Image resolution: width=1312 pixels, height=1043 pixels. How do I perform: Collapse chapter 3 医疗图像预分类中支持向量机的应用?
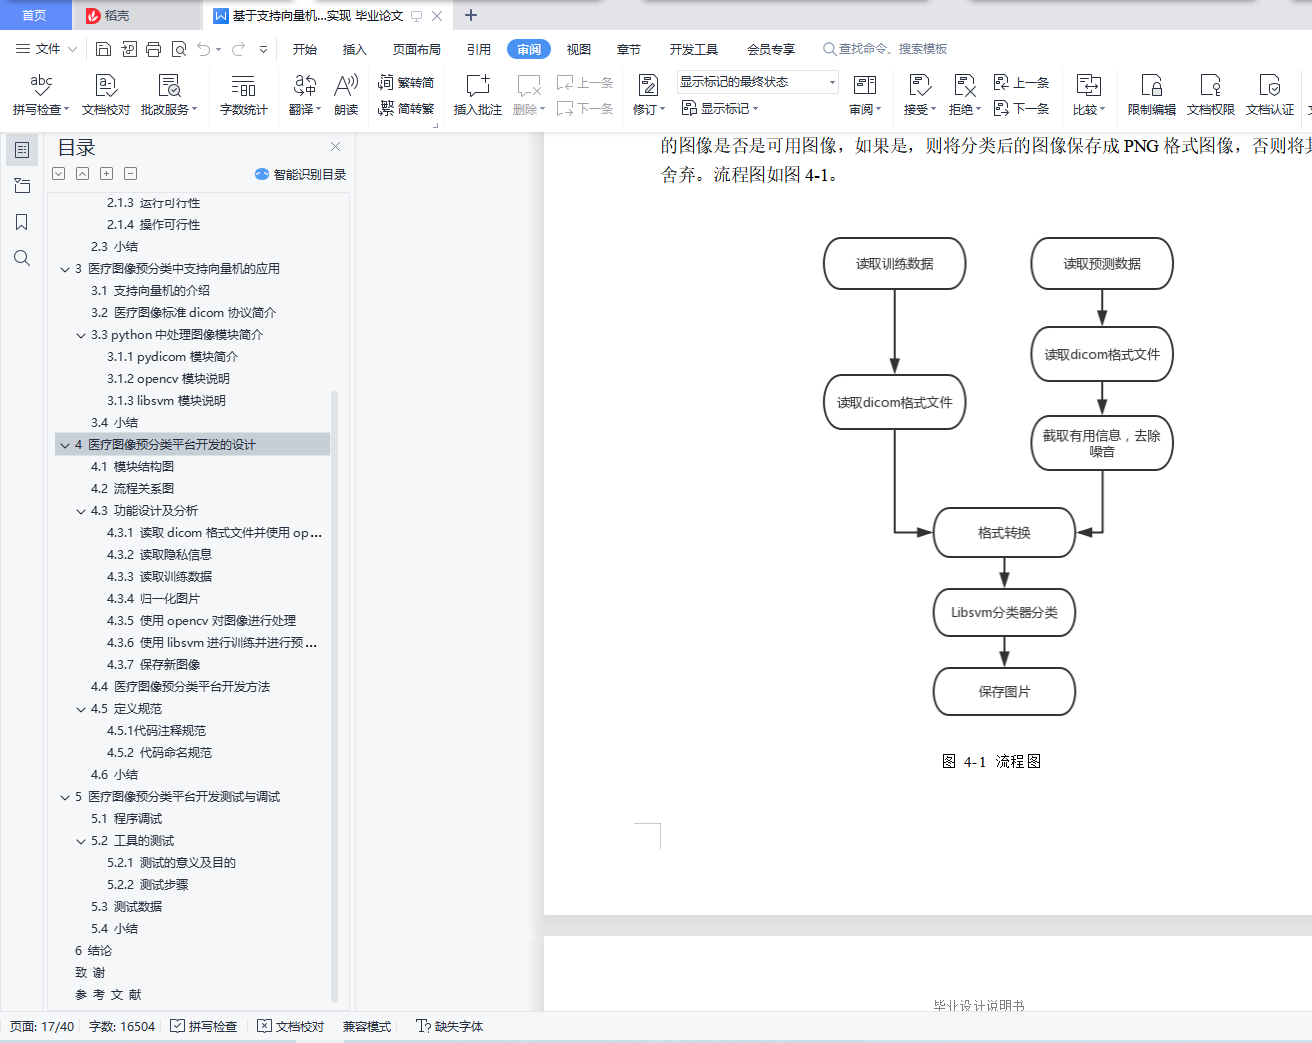pyautogui.click(x=64, y=269)
